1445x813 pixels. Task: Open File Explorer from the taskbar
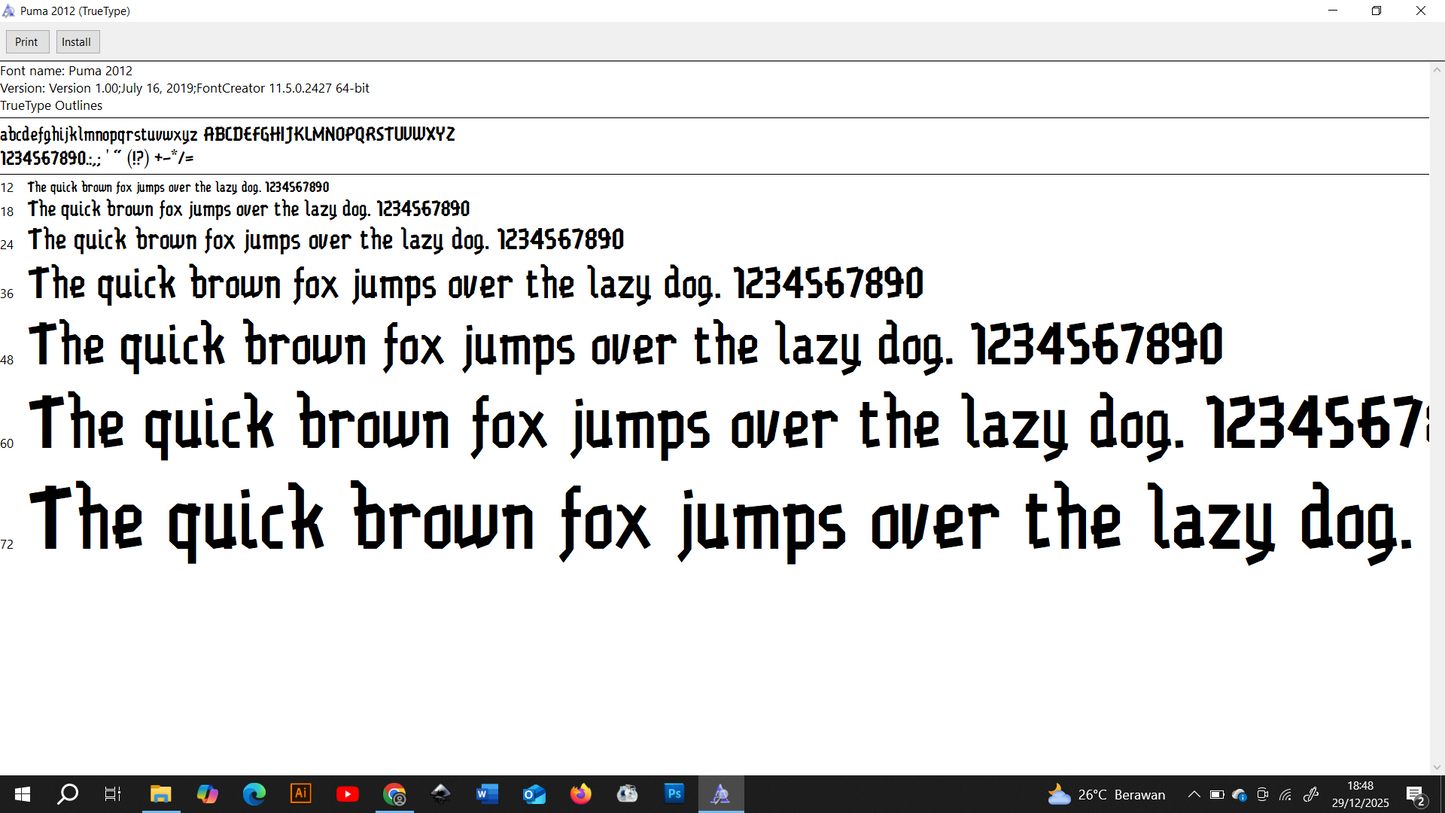(160, 795)
